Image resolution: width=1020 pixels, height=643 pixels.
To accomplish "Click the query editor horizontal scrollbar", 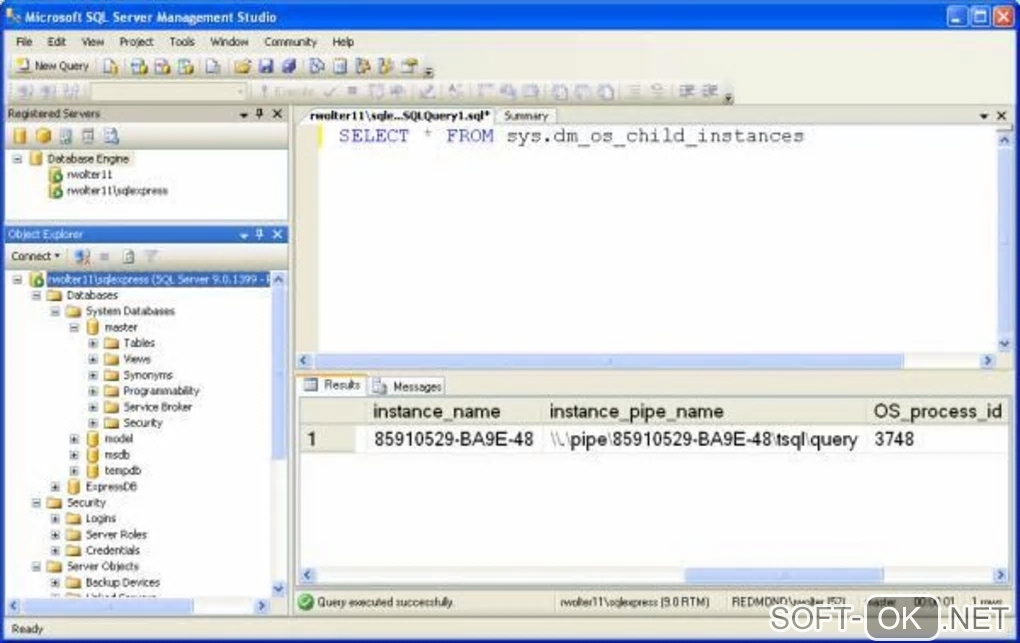I will pyautogui.click(x=610, y=361).
